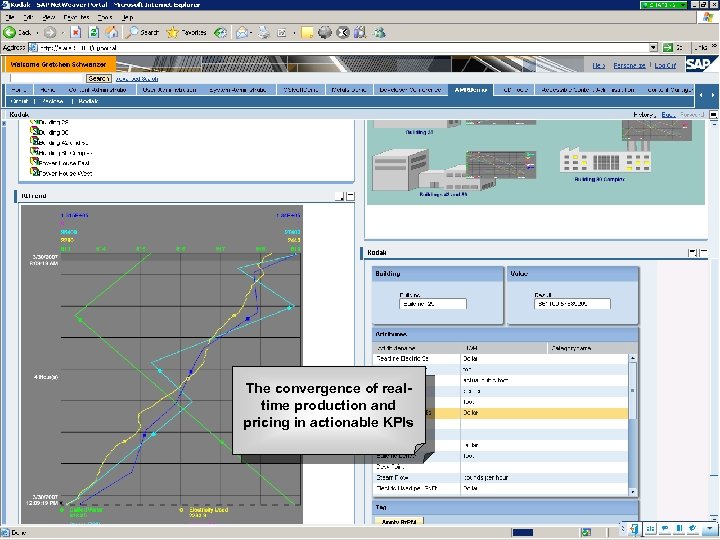Open the portal Help link
This screenshot has width=720, height=540.
coord(598,66)
